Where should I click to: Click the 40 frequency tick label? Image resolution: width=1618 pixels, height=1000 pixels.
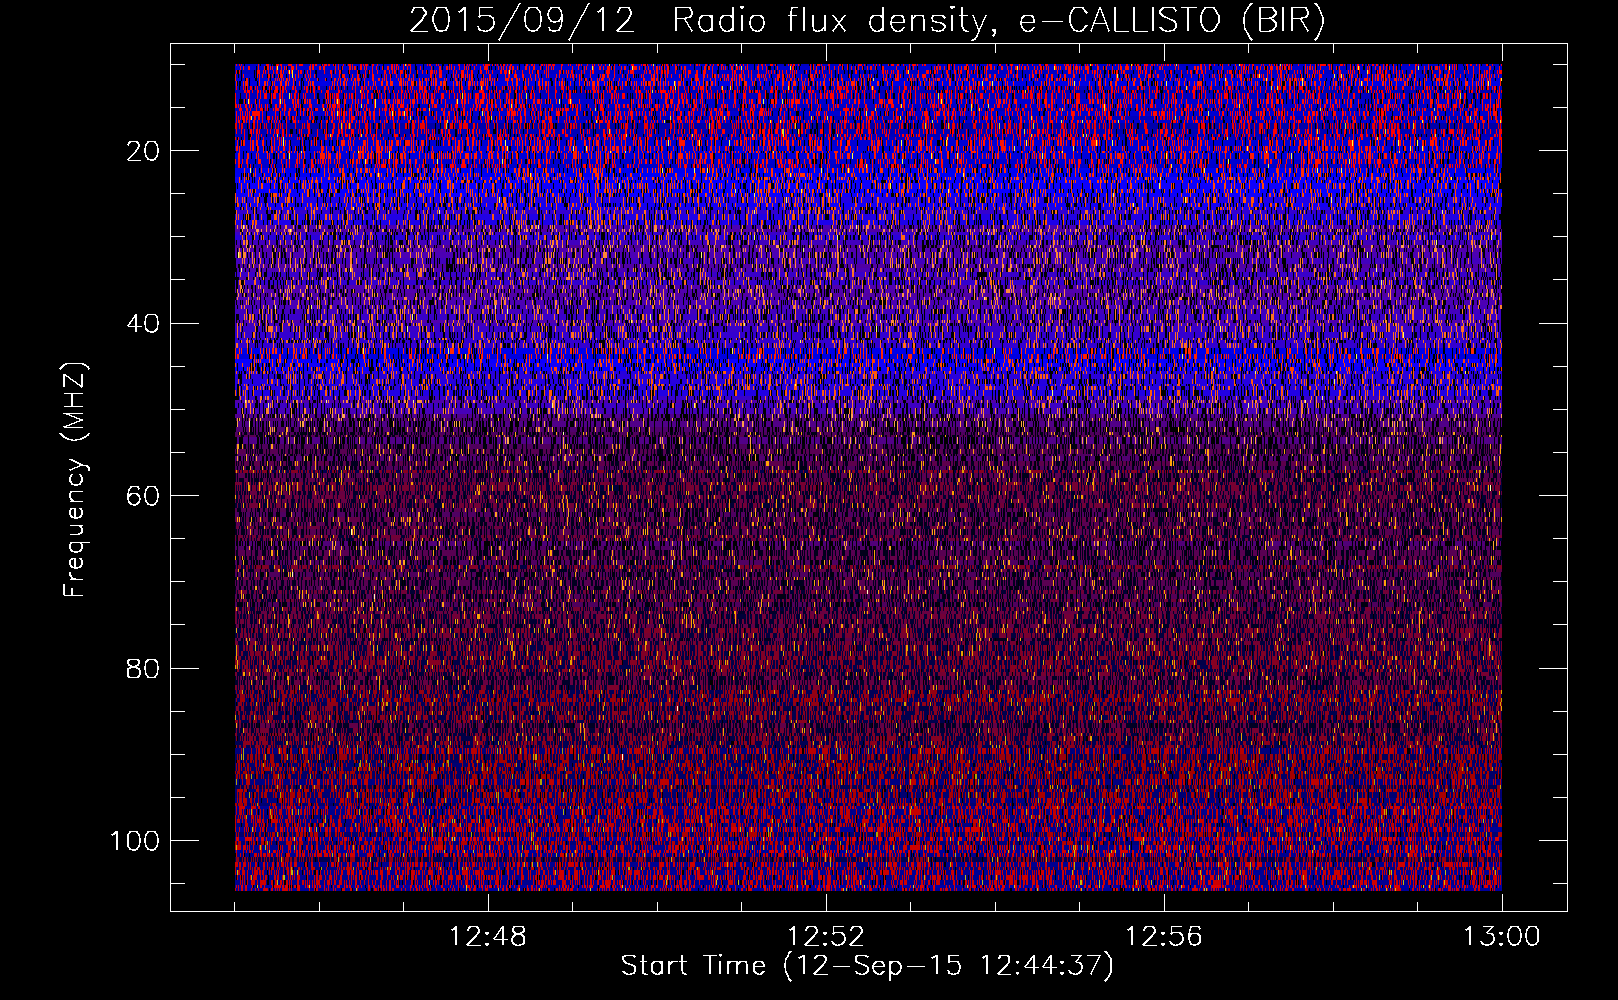pyautogui.click(x=145, y=324)
